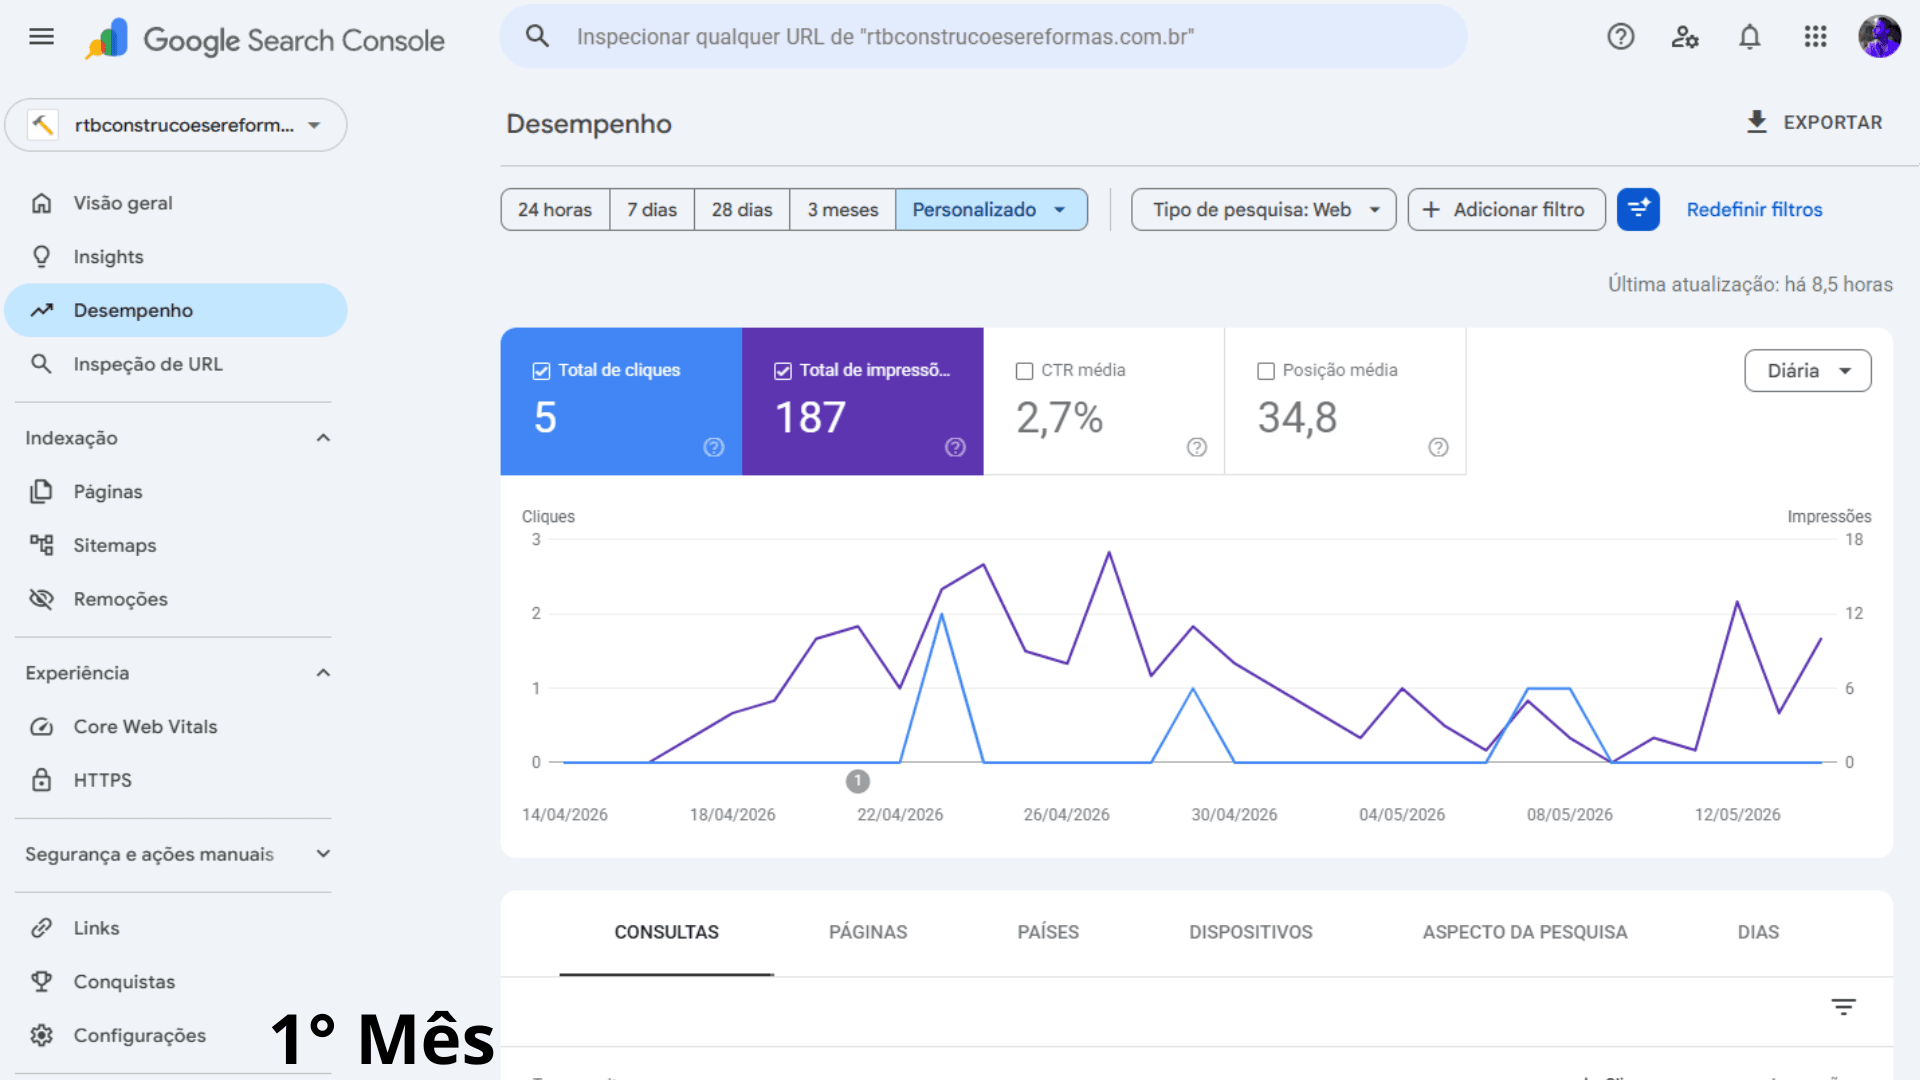Open the Tipo de pesquisa: Web dropdown

(x=1263, y=210)
